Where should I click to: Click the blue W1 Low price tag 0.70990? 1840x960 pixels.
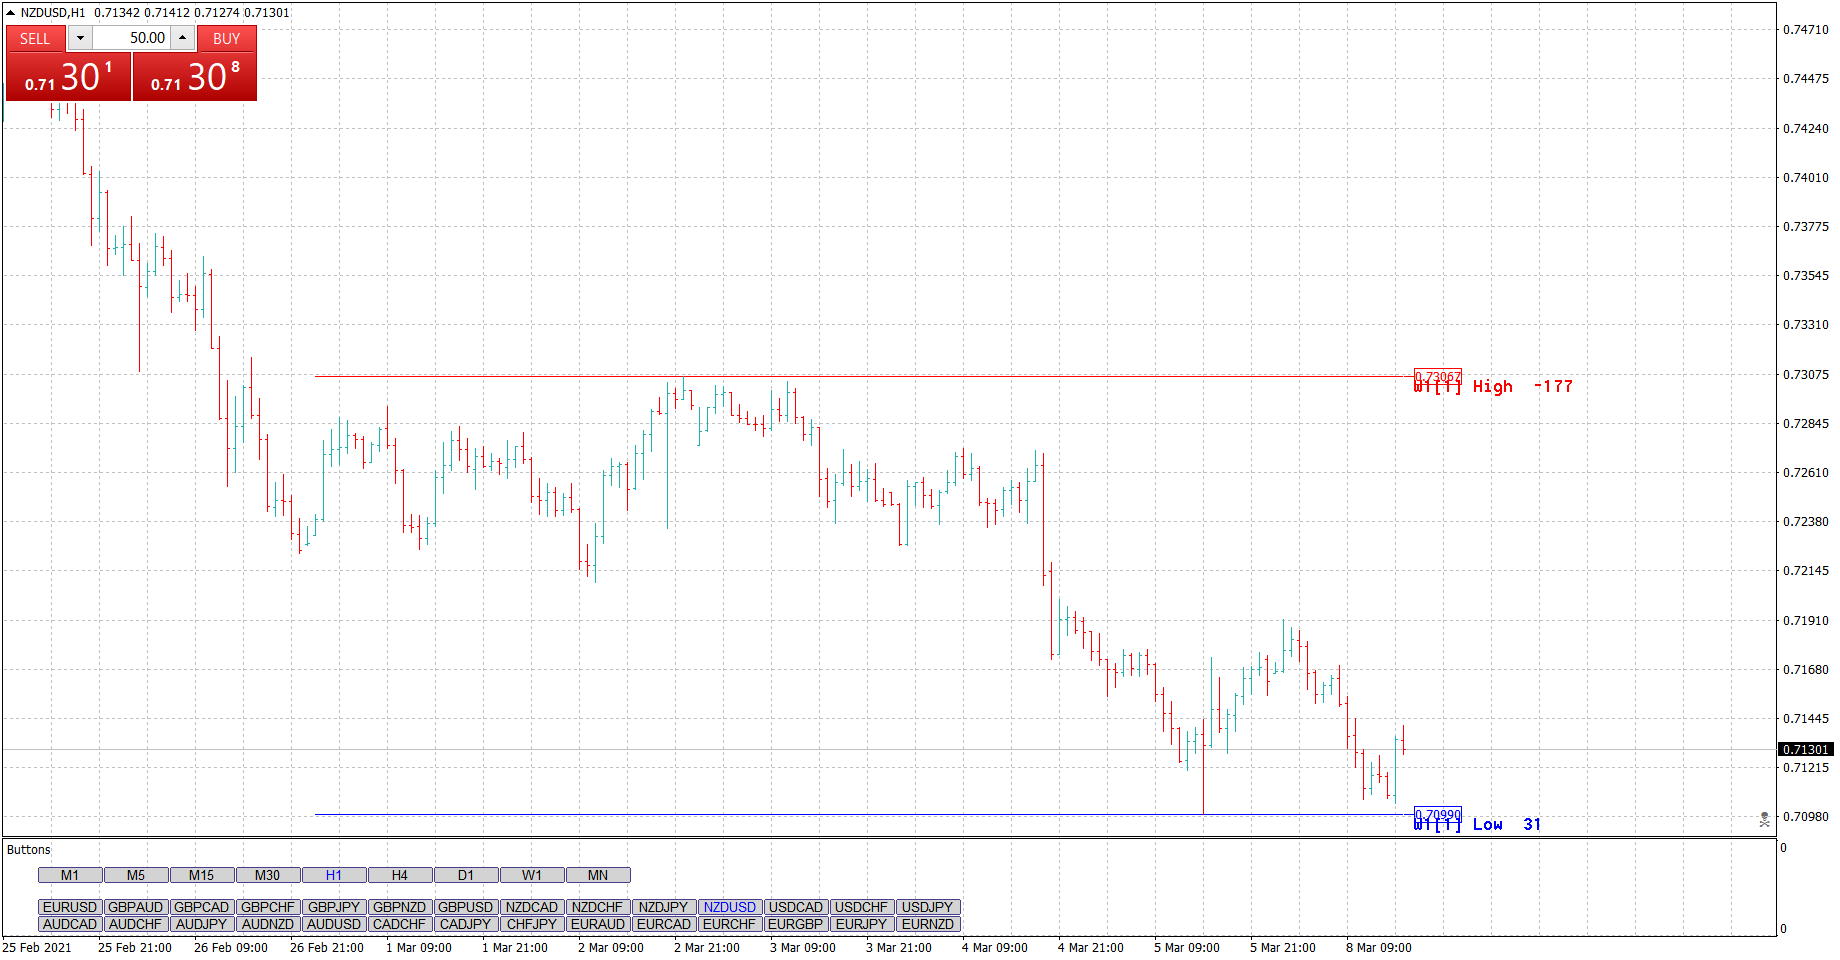click(x=1438, y=815)
